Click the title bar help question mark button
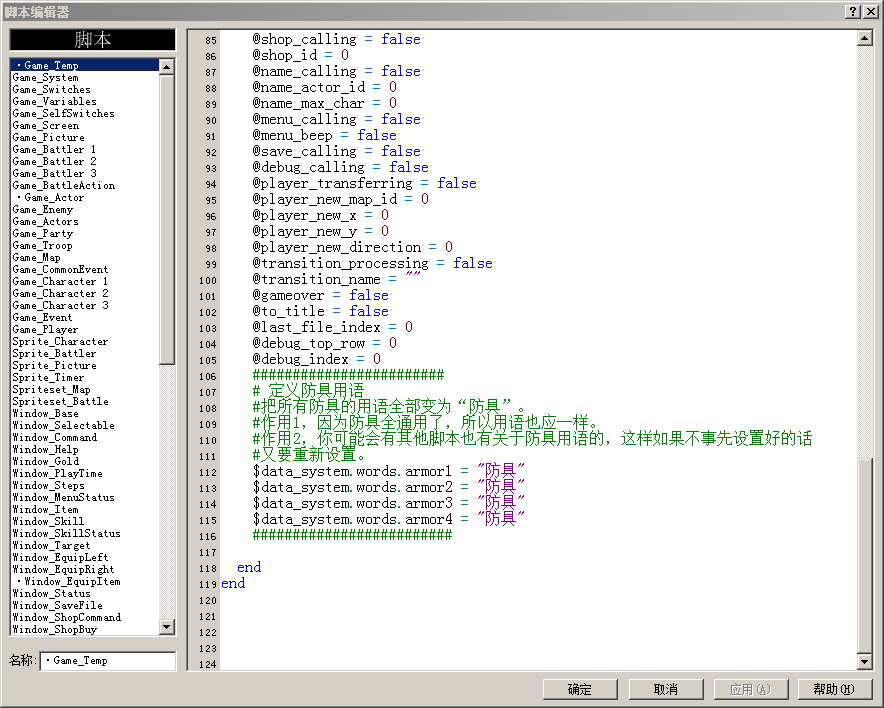This screenshot has width=884, height=708. click(x=853, y=11)
